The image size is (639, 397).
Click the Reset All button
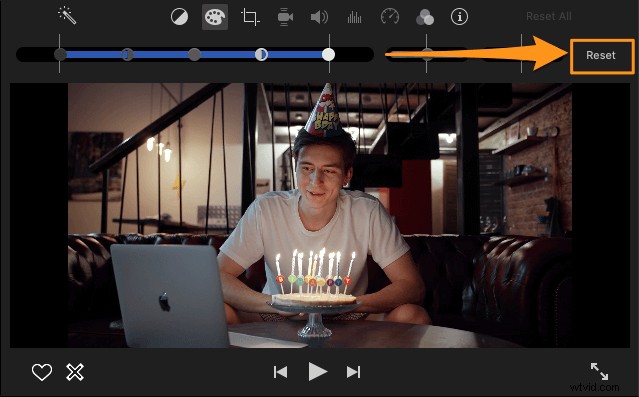coord(549,16)
